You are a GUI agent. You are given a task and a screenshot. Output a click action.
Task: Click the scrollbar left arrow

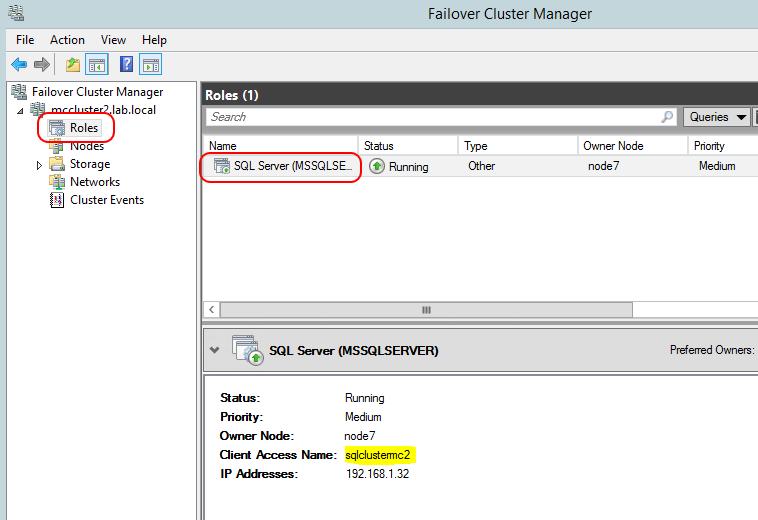click(211, 310)
